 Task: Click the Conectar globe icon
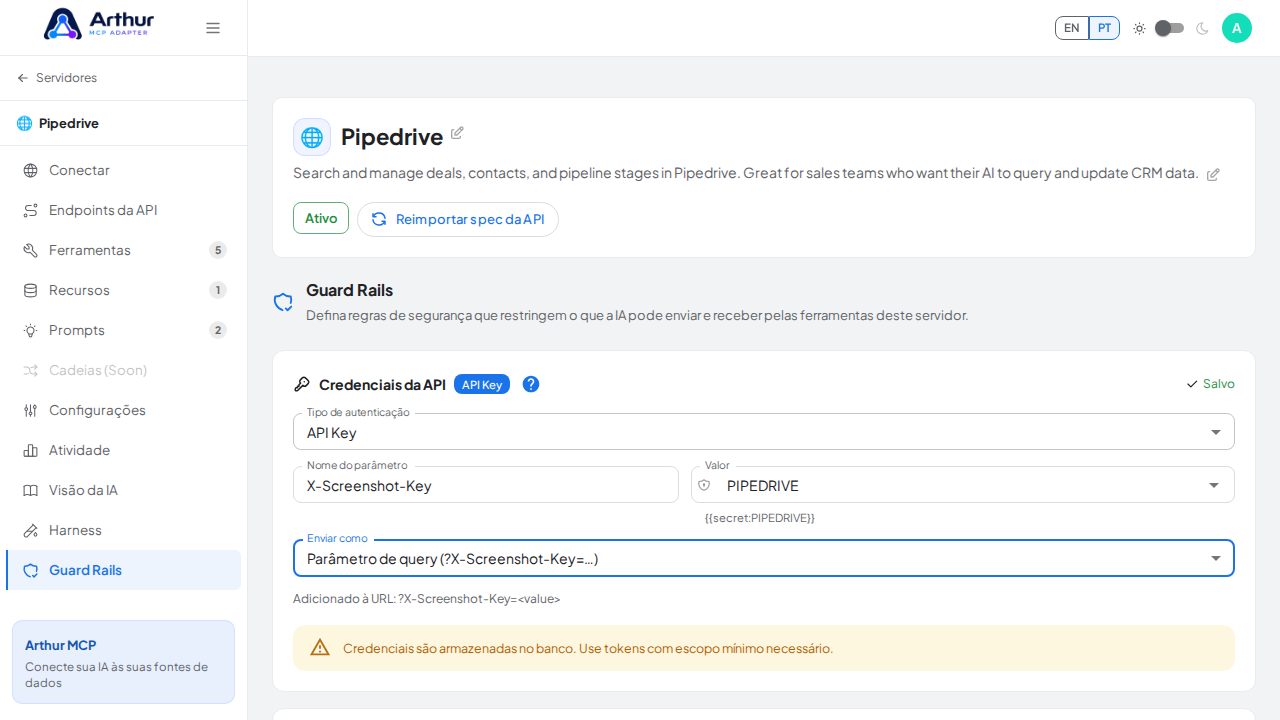[31, 170]
